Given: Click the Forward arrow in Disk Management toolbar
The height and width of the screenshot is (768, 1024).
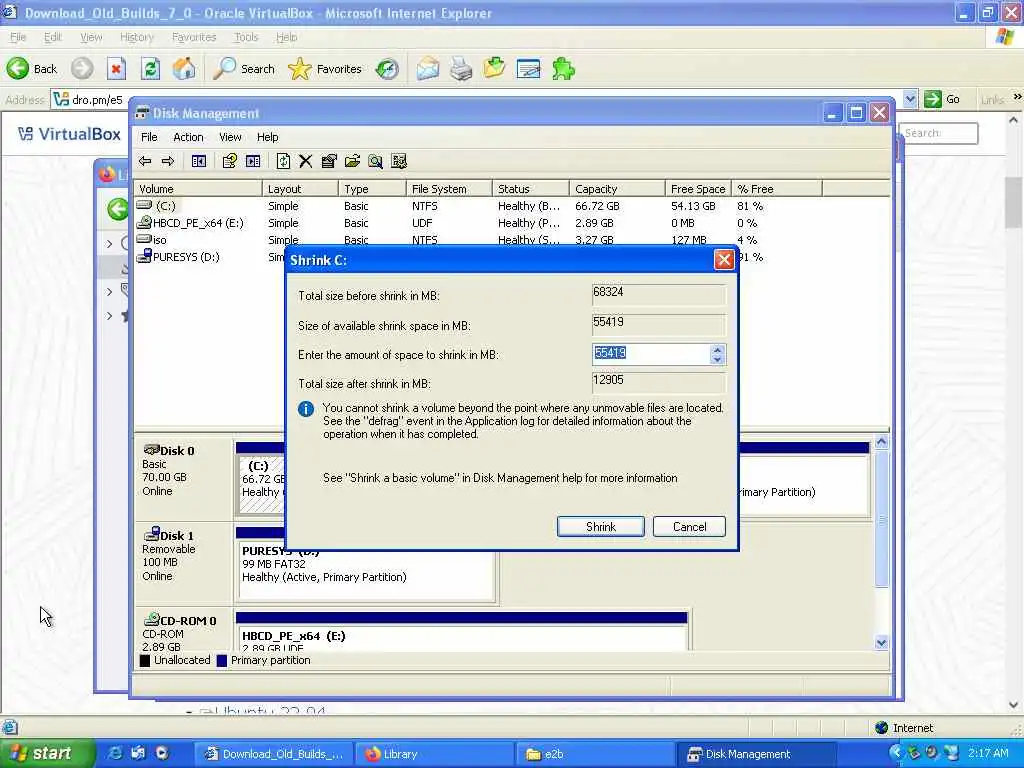Looking at the screenshot, I should coord(168,161).
